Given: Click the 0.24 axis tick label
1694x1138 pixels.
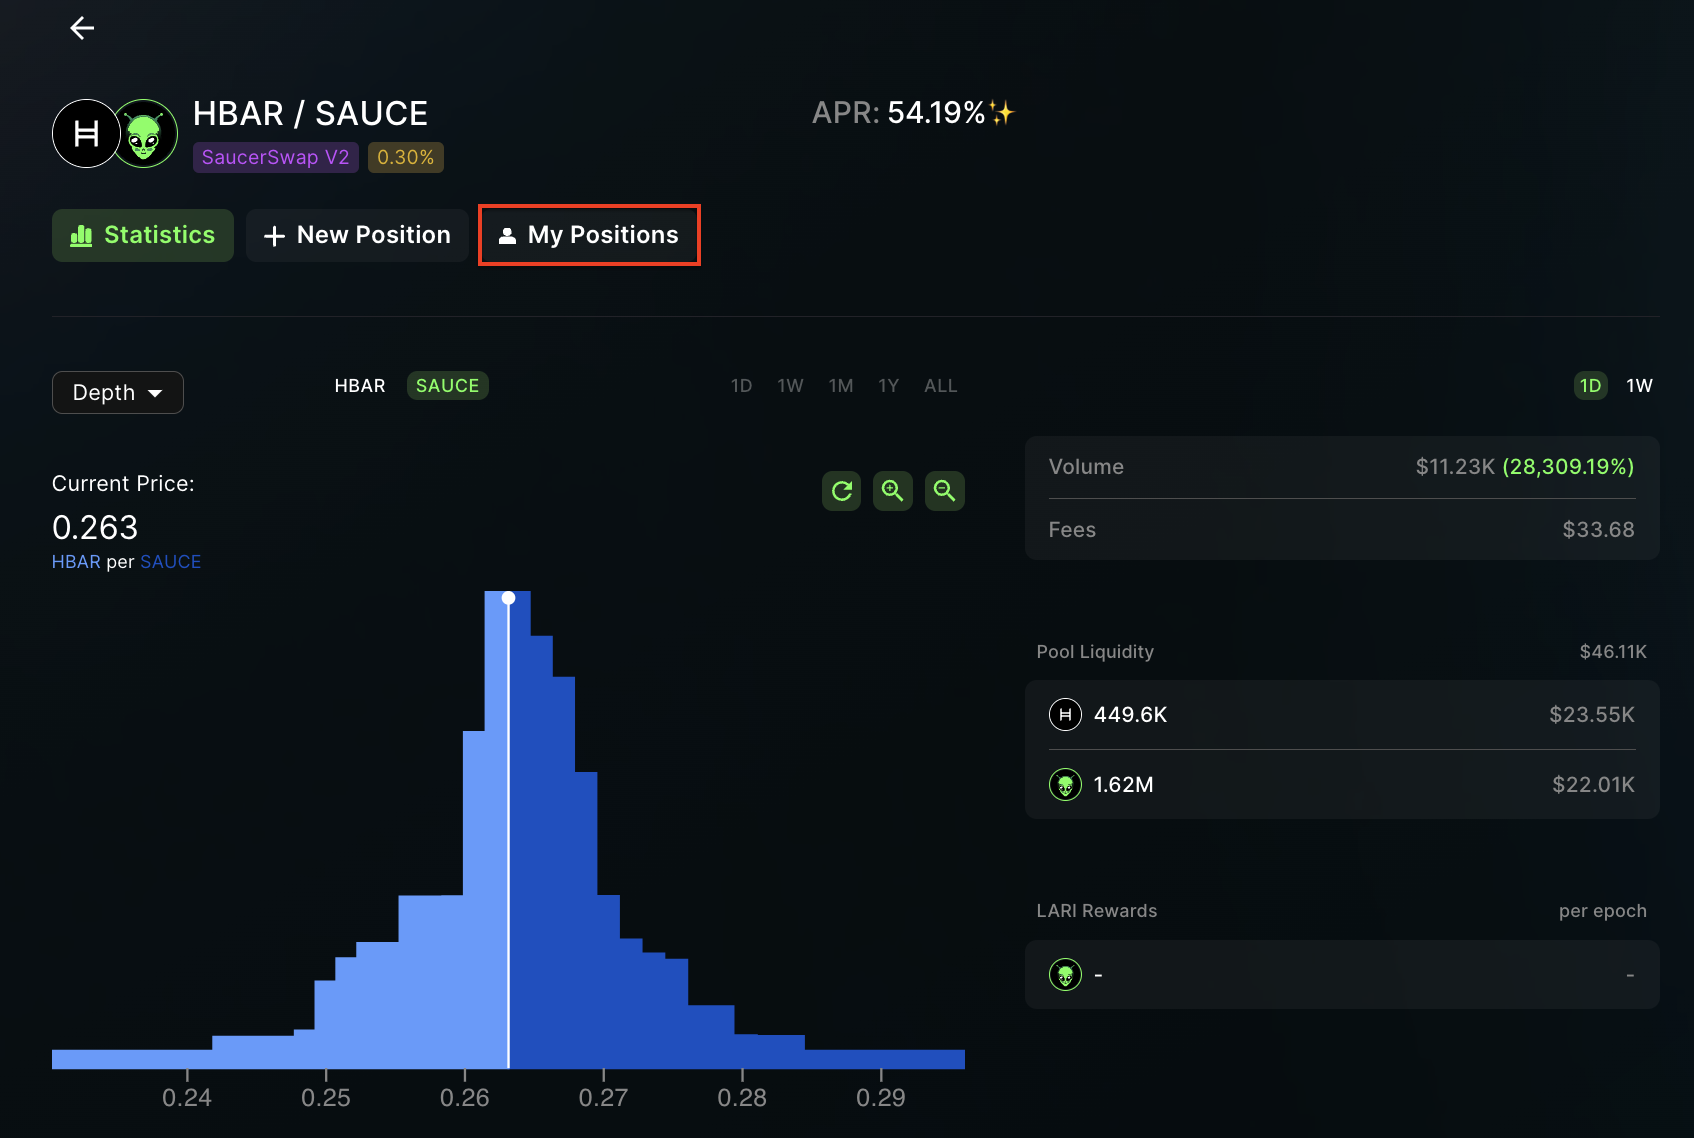Looking at the screenshot, I should point(187,1097).
